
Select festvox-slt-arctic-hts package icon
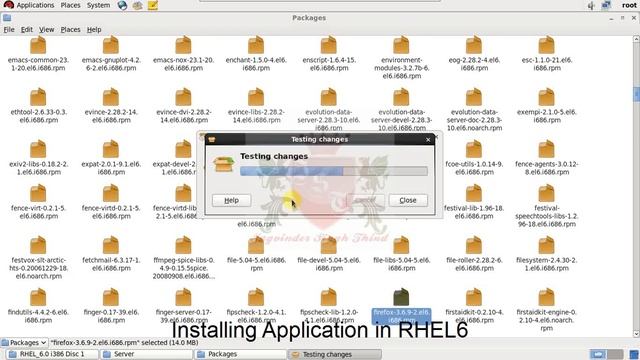(x=38, y=245)
